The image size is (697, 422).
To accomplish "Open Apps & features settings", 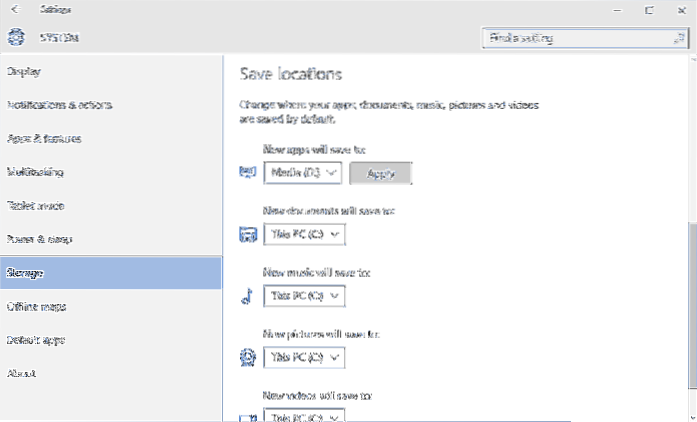I will coord(111,139).
